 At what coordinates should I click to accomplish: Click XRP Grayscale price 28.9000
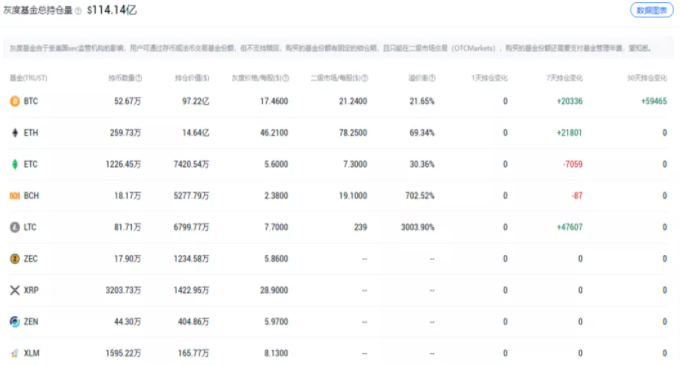[x=274, y=290]
